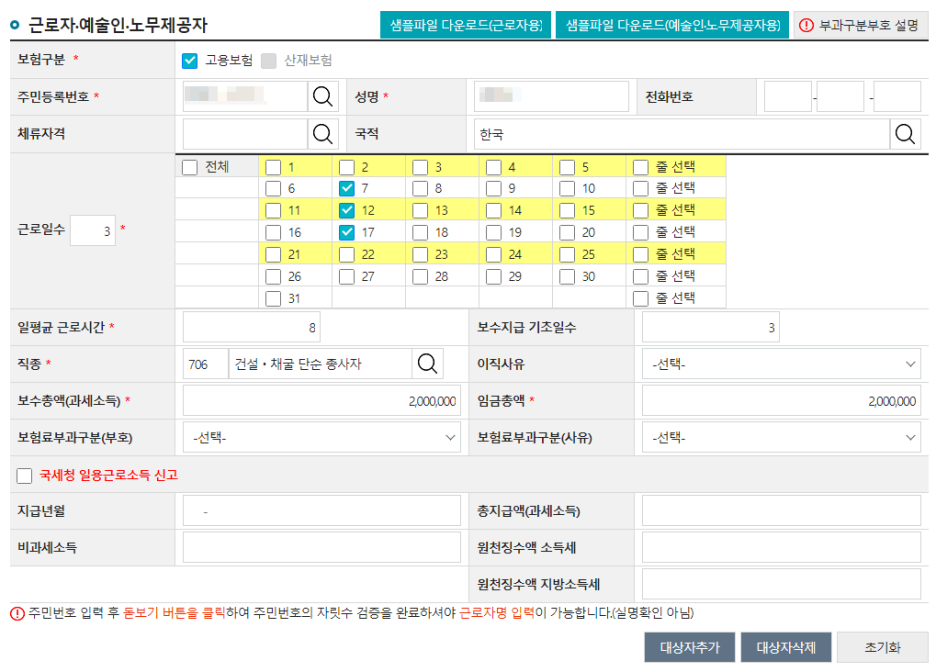Check day 1 checkbox
This screenshot has width=936, height=672.
[273, 167]
